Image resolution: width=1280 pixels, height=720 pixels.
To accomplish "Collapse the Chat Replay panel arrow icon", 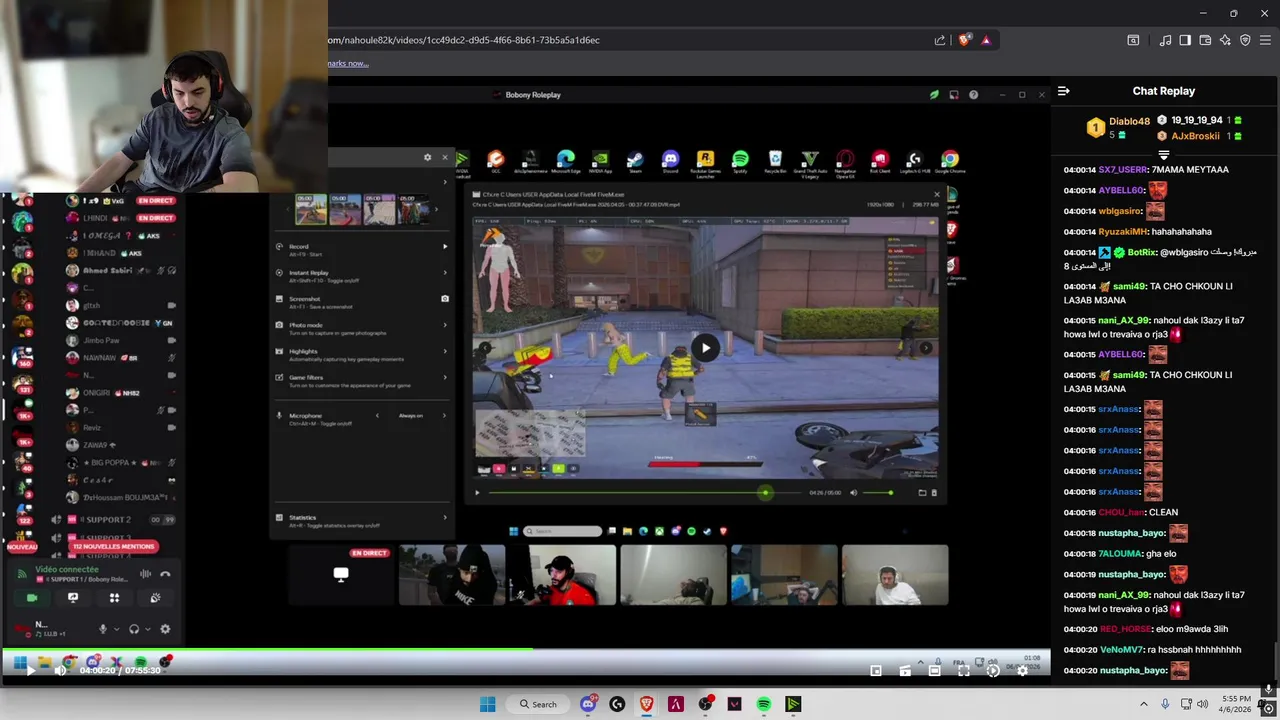I will 1063,91.
